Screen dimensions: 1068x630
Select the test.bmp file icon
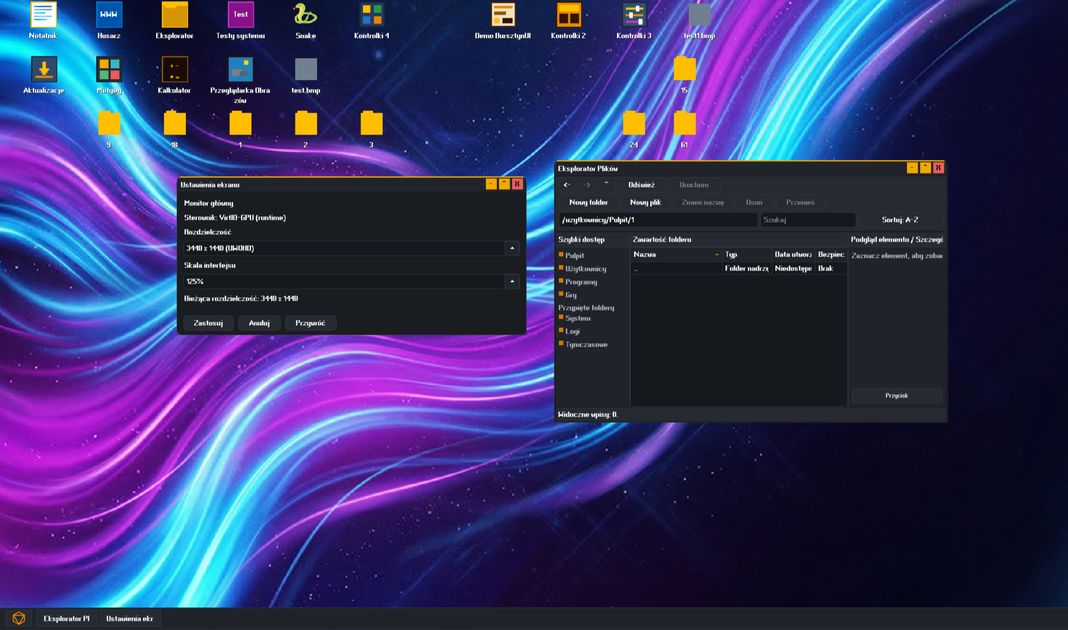(x=305, y=69)
